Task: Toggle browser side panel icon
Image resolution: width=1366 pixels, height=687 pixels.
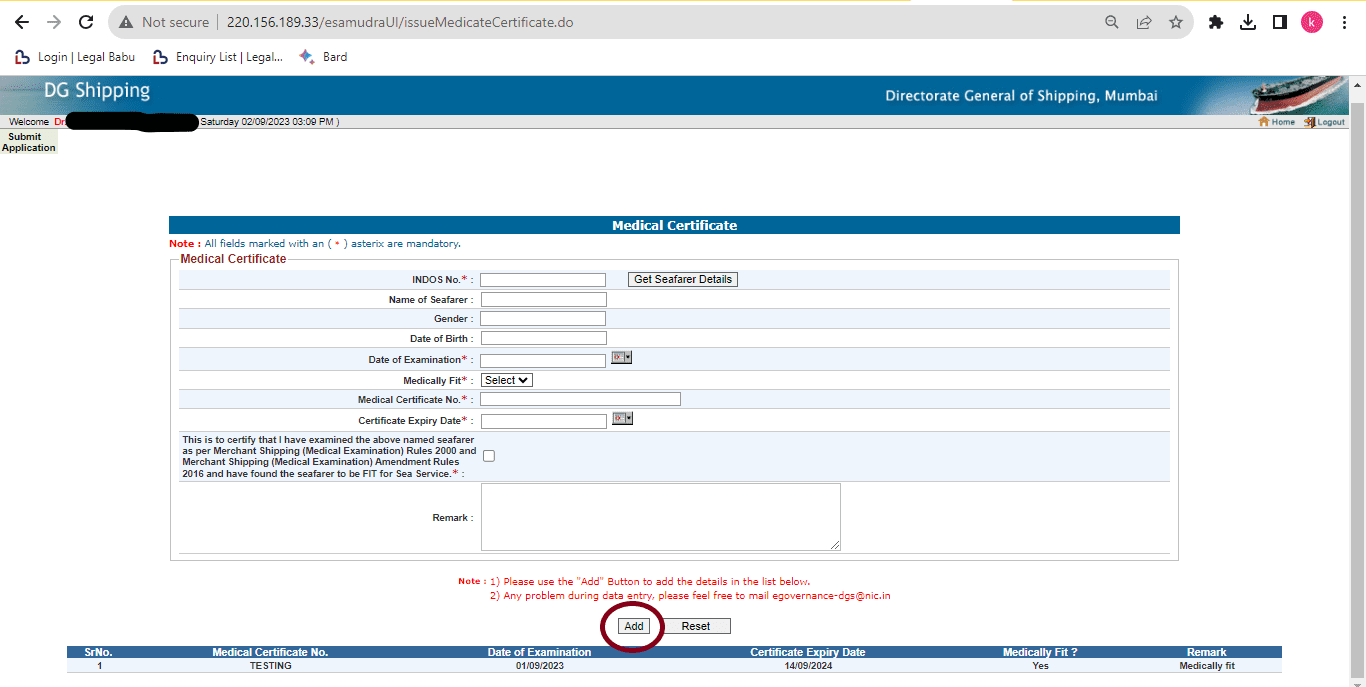Action: [x=1279, y=22]
